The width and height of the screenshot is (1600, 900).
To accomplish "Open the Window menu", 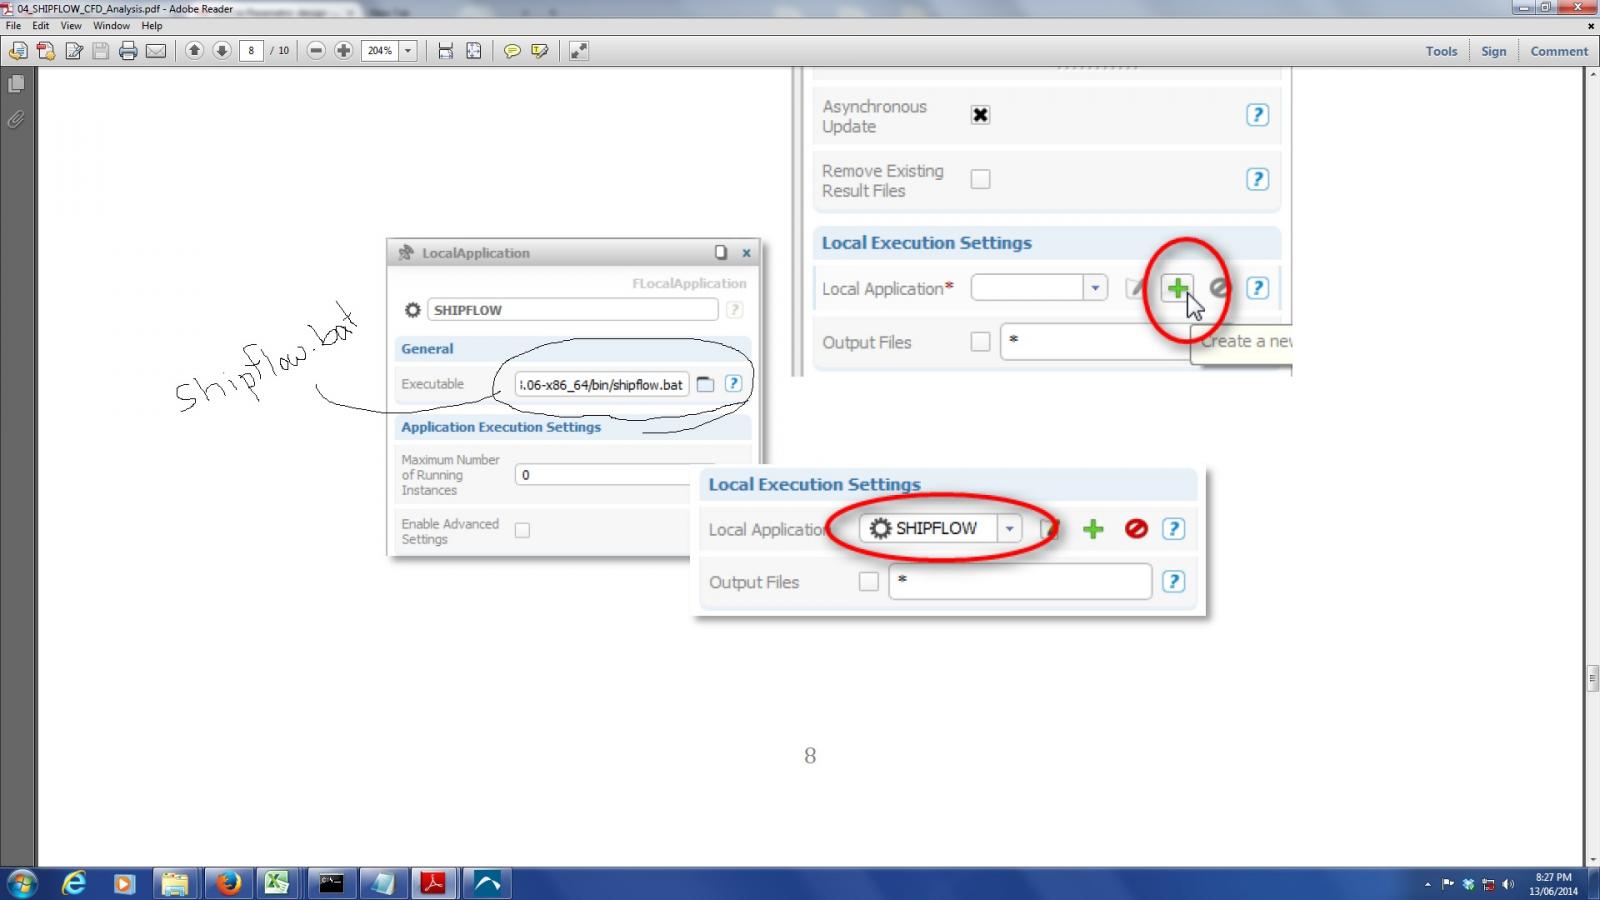I will [x=112, y=26].
